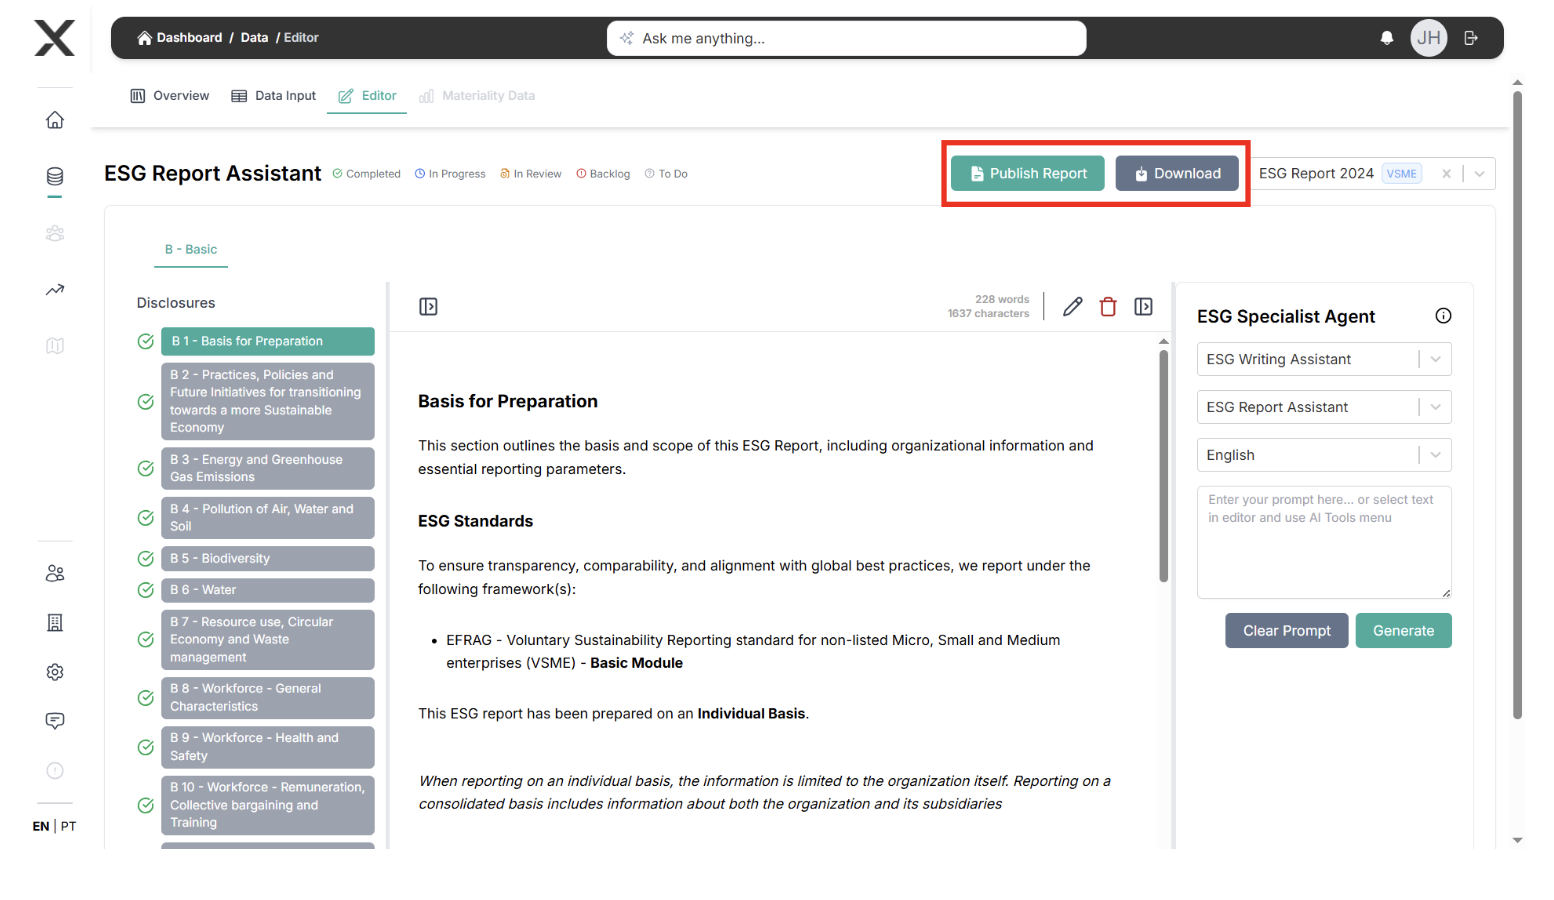Open the building icon in left sidebar

click(55, 623)
